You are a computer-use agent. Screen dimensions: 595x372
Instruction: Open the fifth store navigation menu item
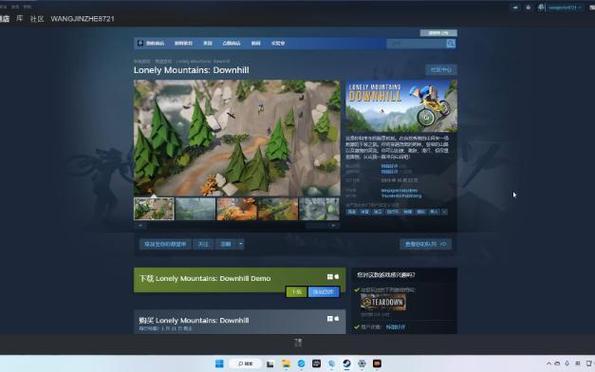pos(256,43)
